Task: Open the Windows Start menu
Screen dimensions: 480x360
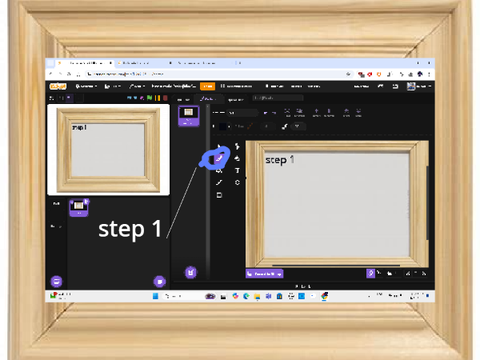Action: pos(155,296)
